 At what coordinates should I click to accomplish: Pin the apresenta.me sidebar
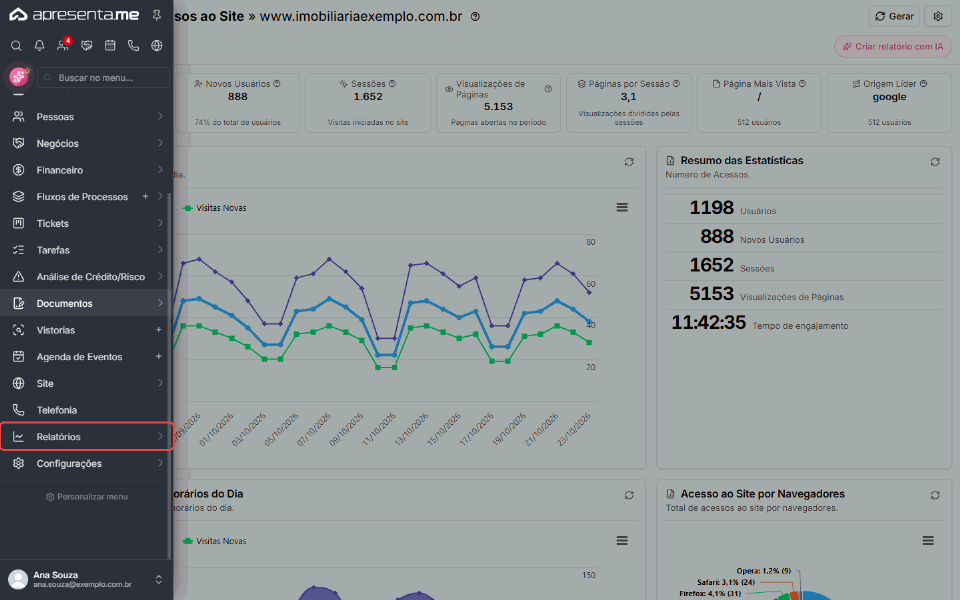(157, 15)
